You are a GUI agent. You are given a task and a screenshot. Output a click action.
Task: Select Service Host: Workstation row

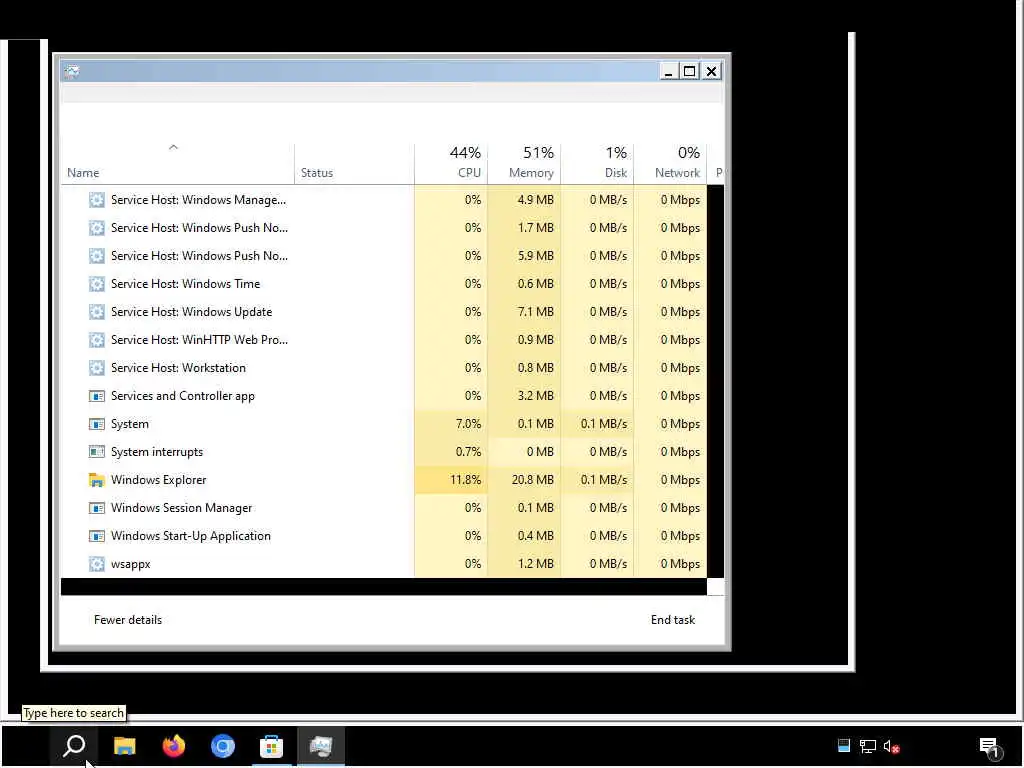(384, 368)
